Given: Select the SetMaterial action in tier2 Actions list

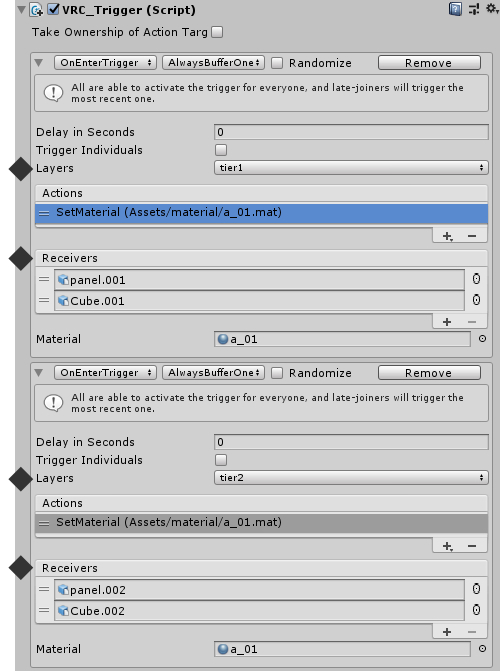Looking at the screenshot, I should (261, 523).
